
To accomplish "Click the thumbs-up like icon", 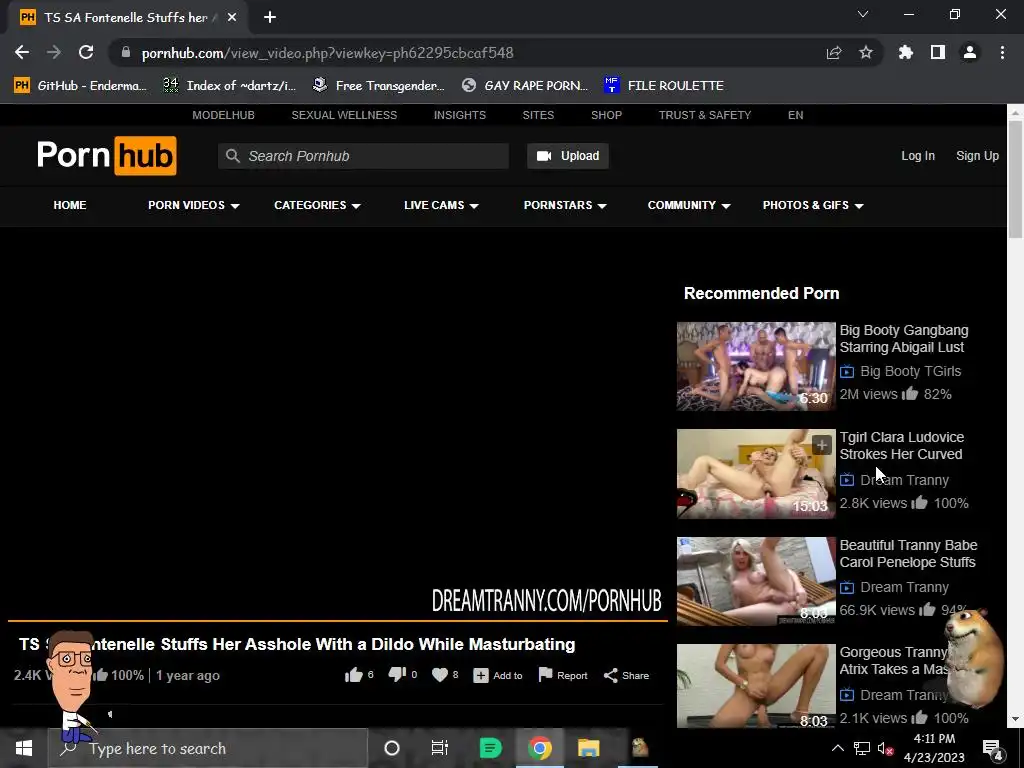I will (x=353, y=675).
